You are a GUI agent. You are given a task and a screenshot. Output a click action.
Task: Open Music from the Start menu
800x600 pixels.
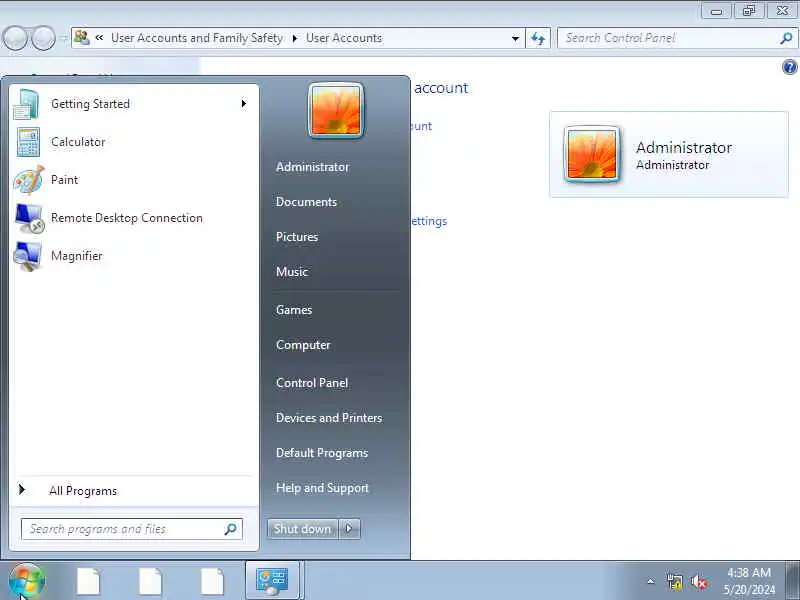pos(292,272)
